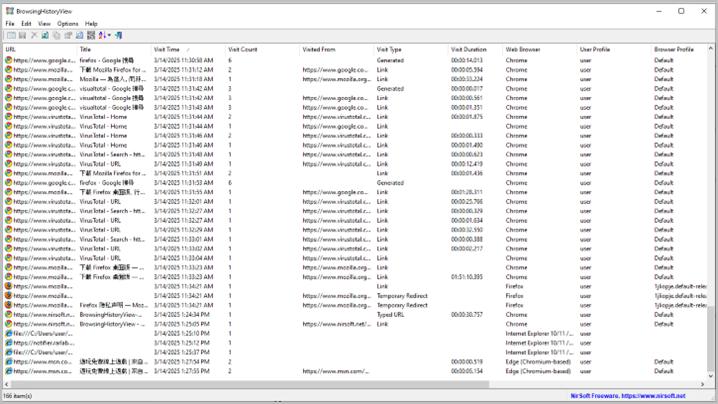
Task: Click the Firefox icon of the Temporary Redirect row titled Firefox
Action: [x=8, y=305]
